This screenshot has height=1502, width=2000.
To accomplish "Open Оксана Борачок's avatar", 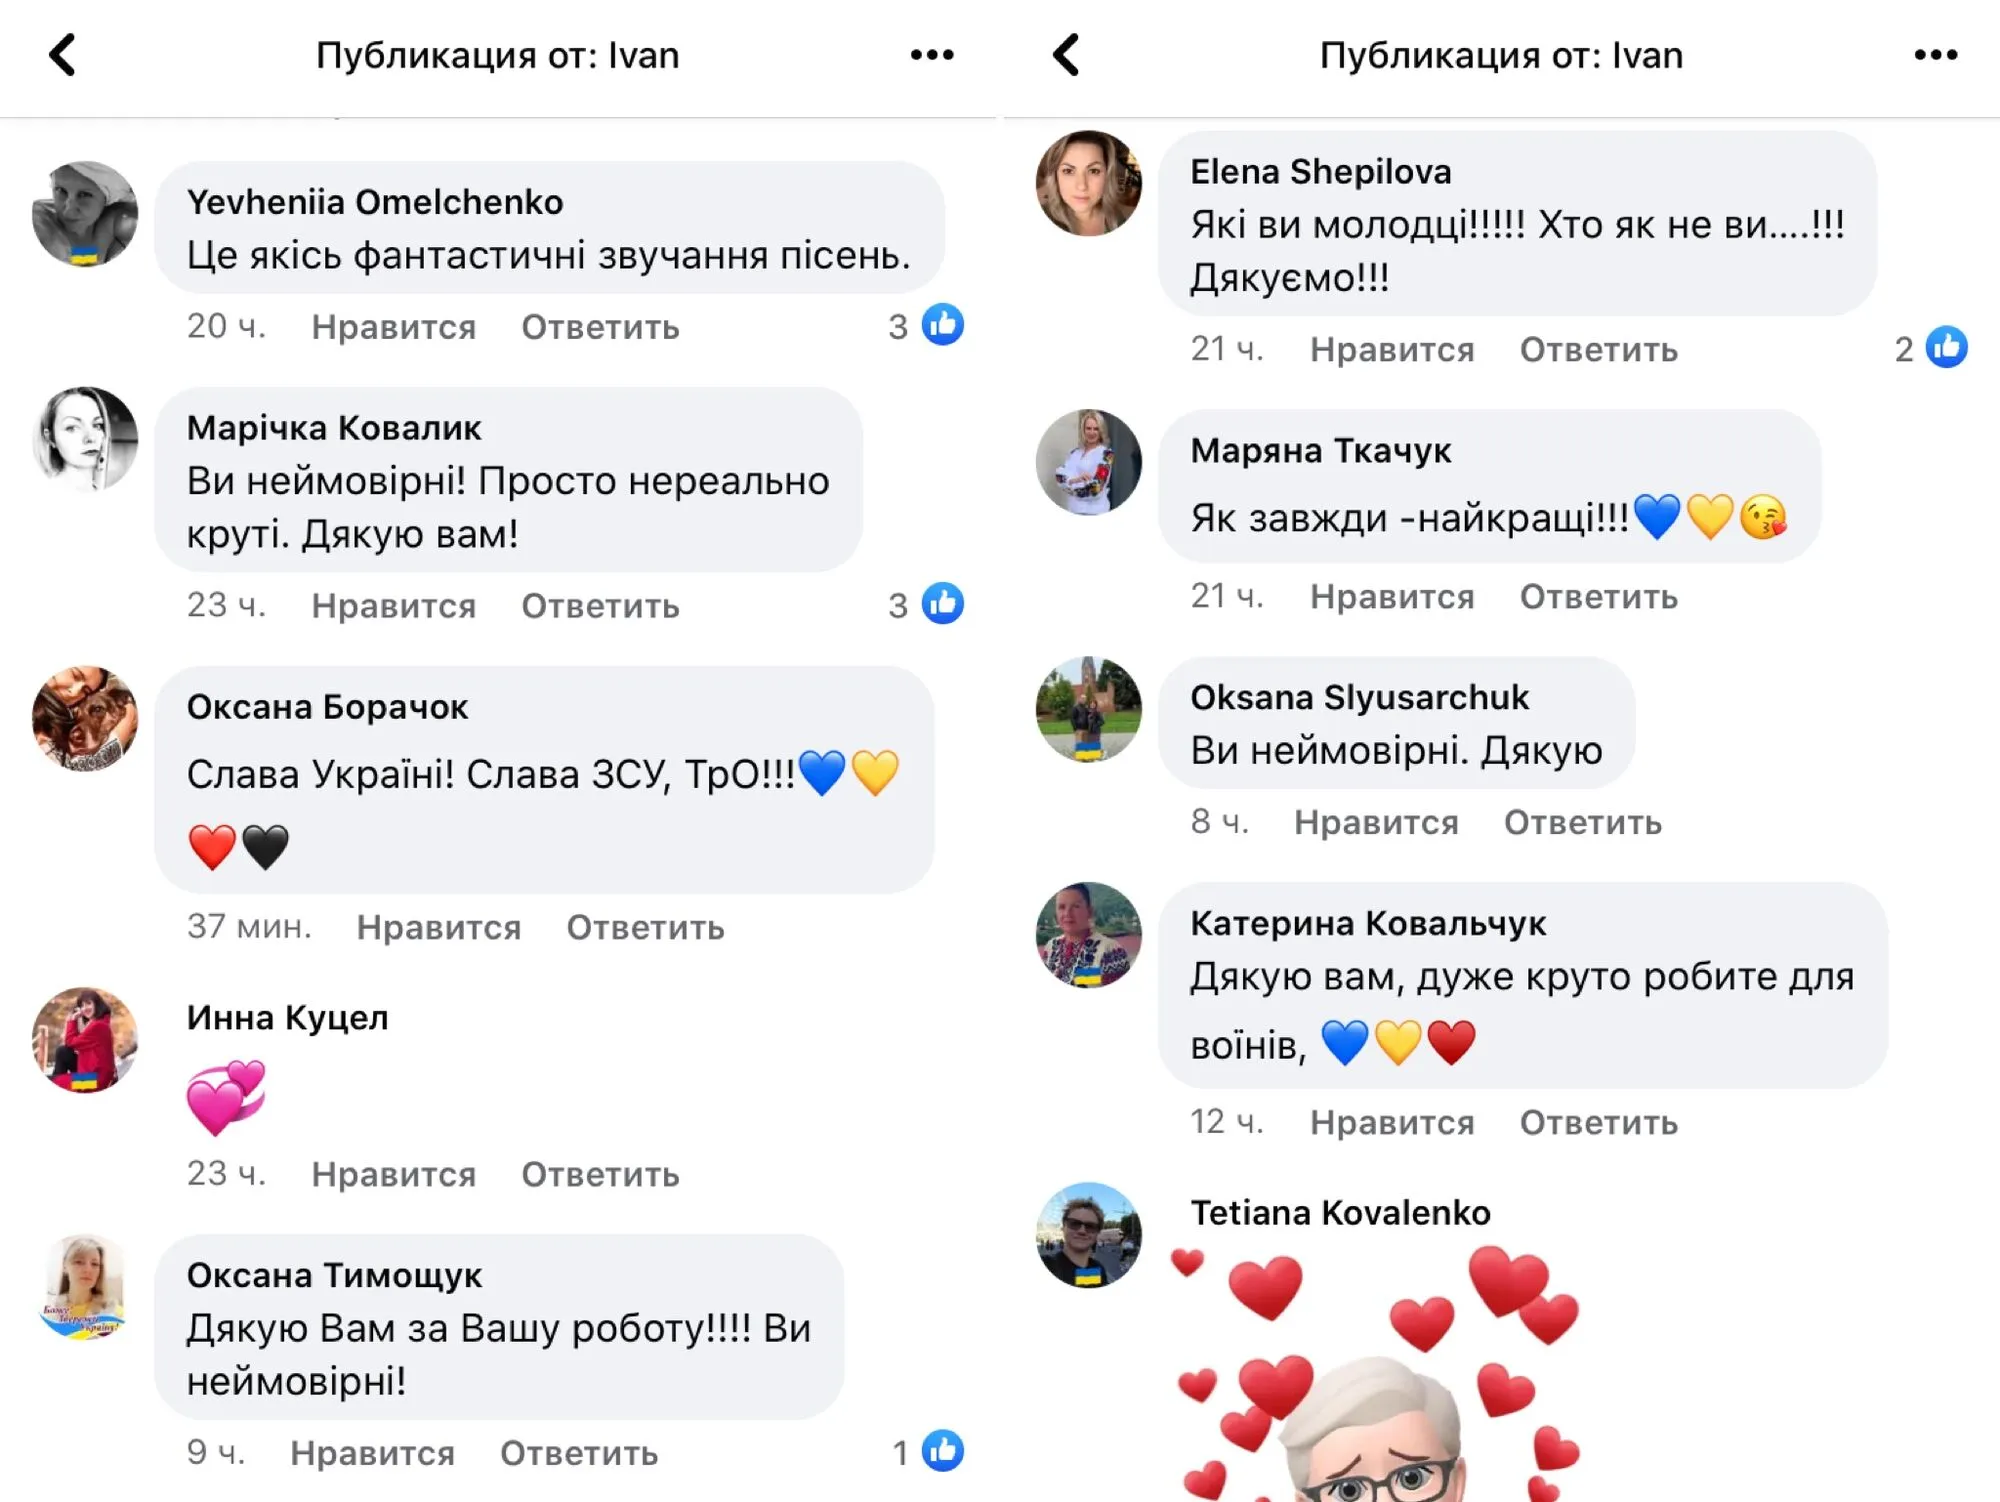I will point(85,719).
